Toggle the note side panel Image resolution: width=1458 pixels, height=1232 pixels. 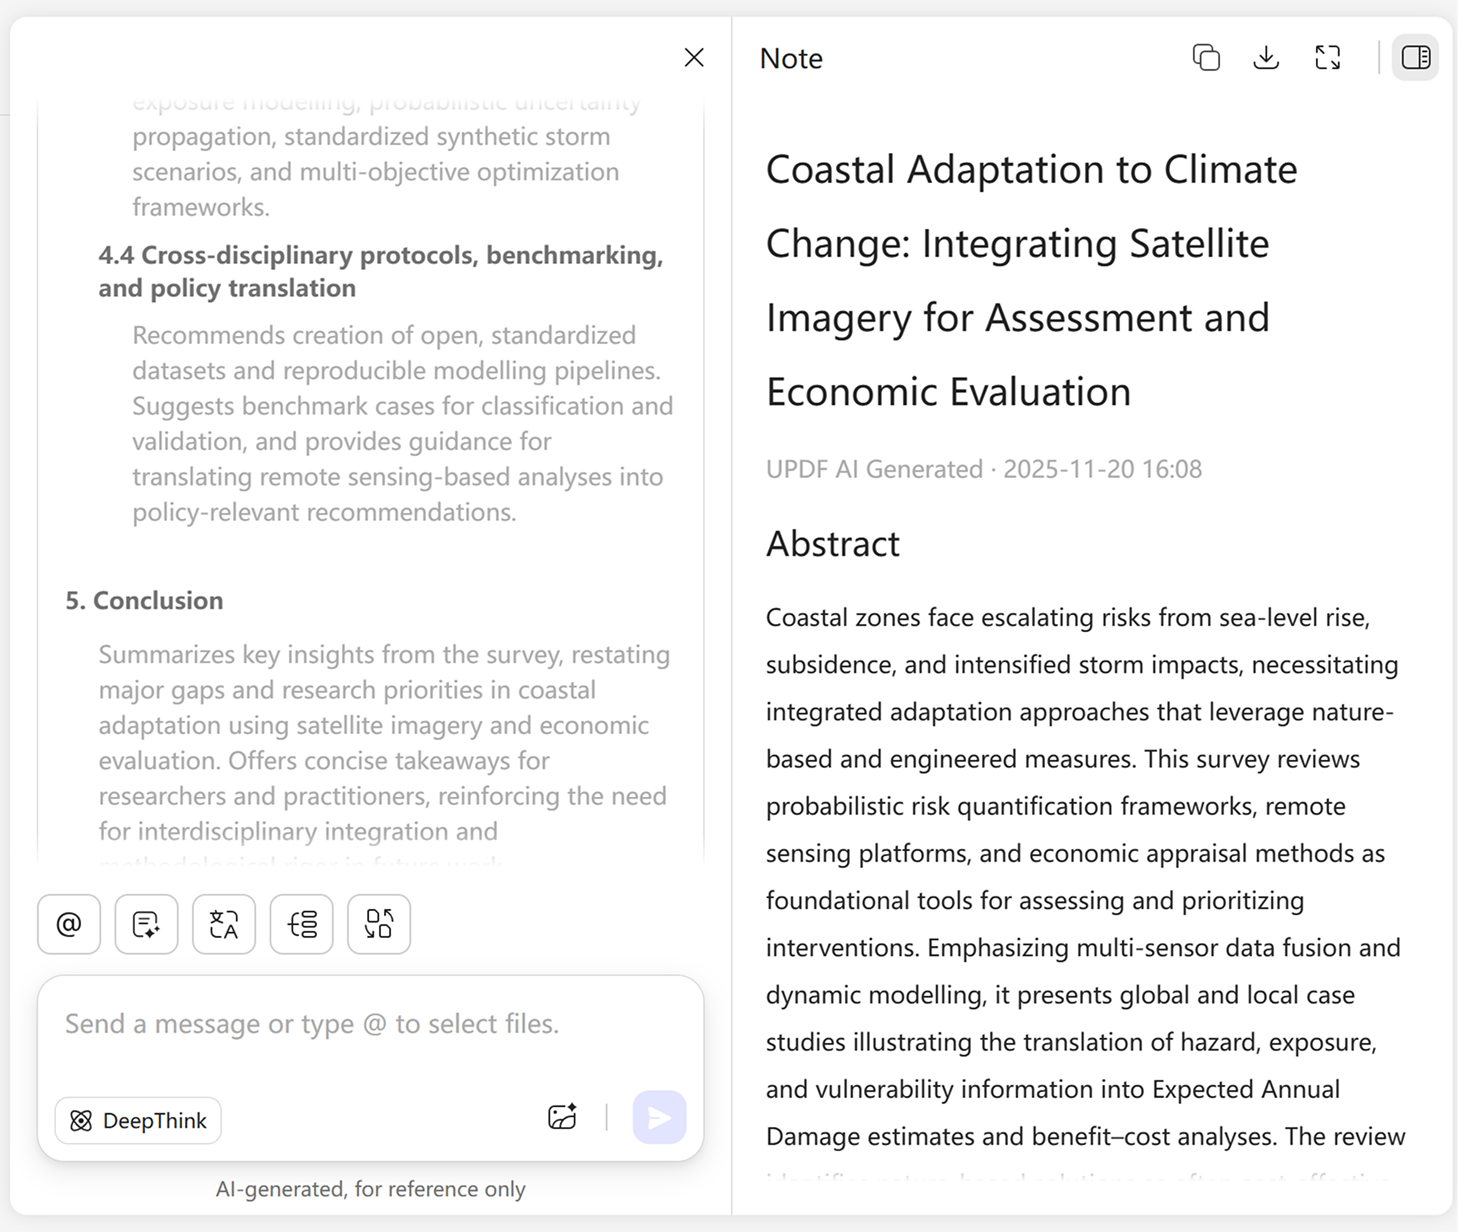(1415, 58)
